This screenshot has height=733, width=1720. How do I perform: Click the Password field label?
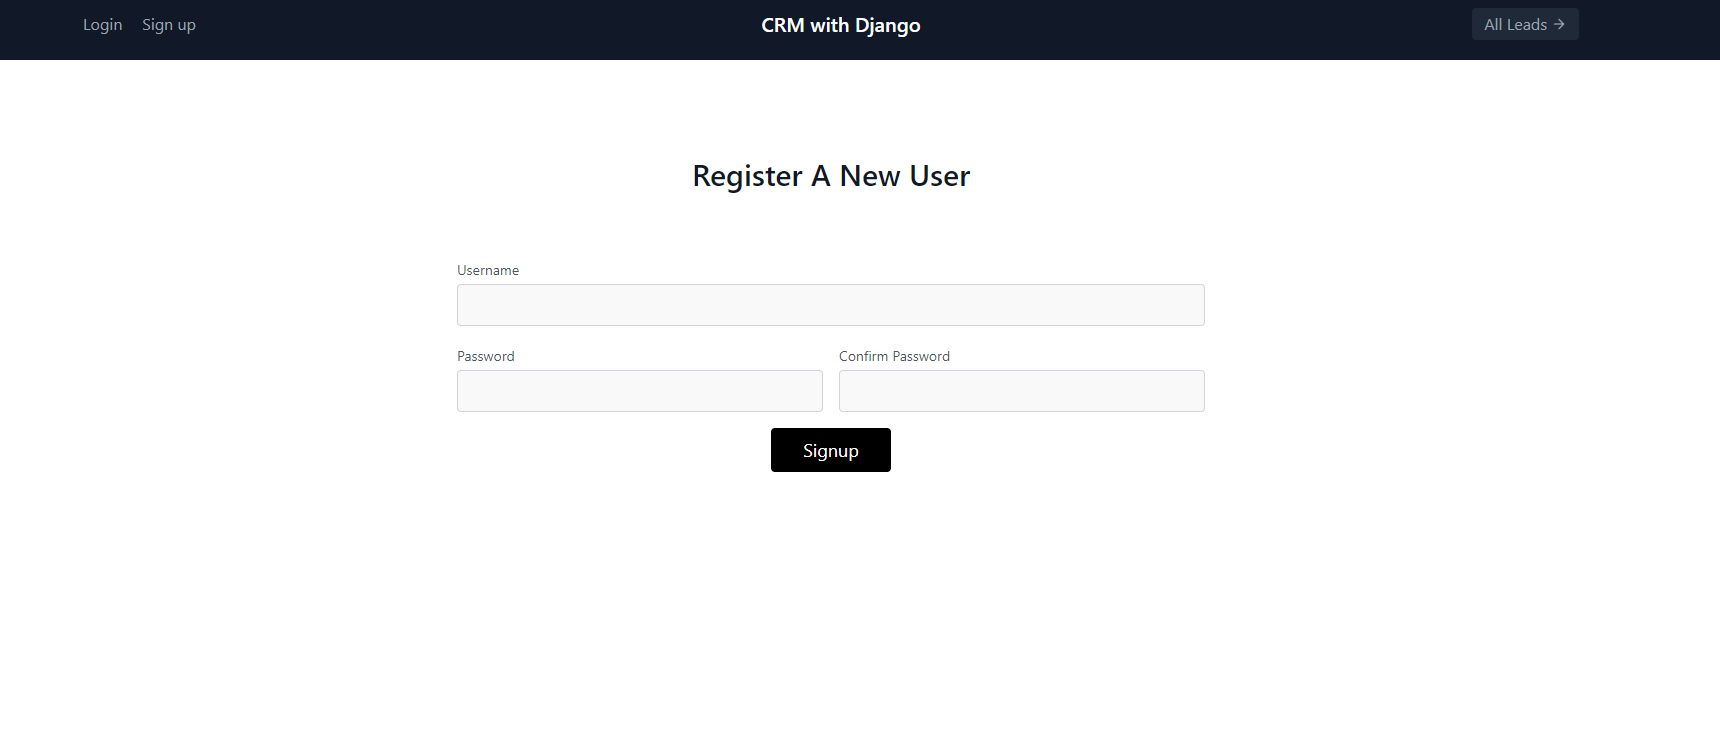486,356
